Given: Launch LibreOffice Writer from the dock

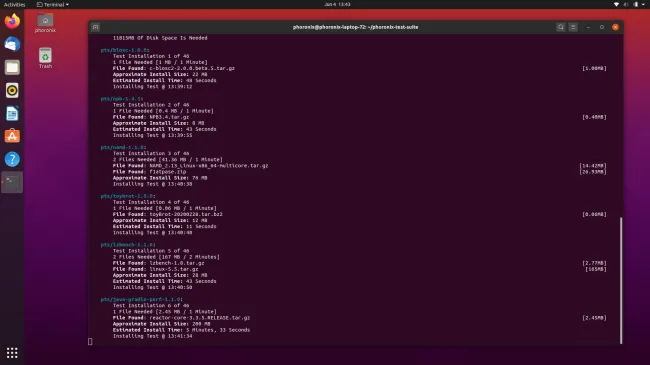Looking at the screenshot, I should tap(12, 113).
